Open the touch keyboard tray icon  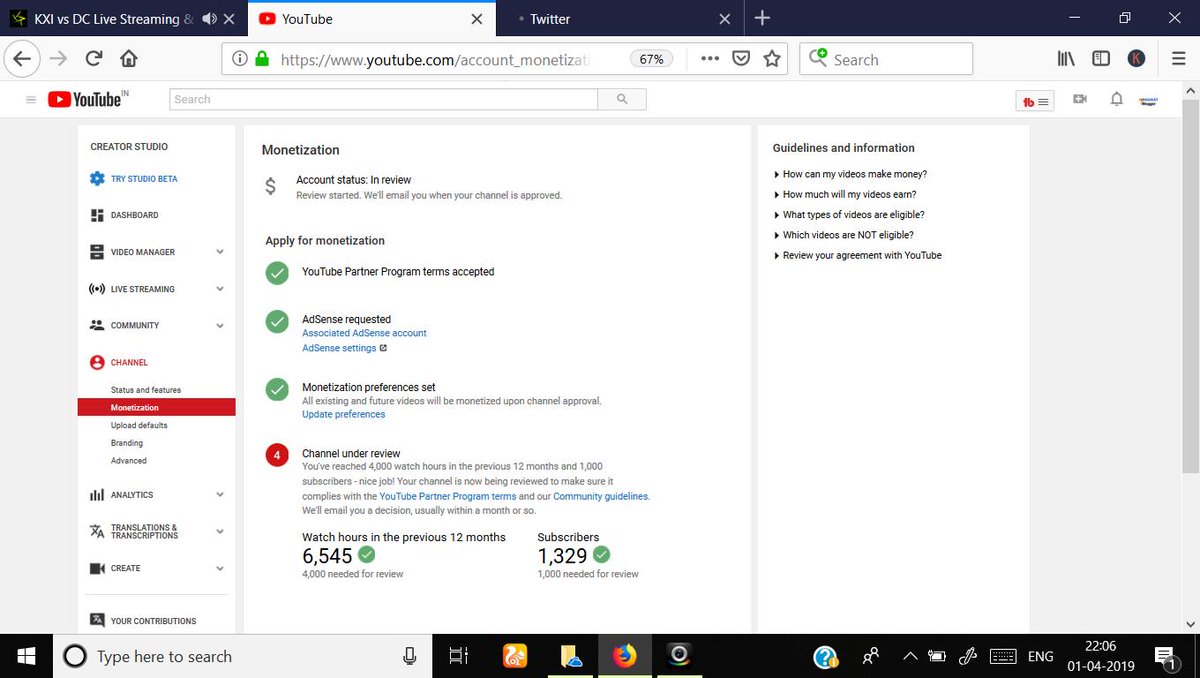click(1003, 656)
